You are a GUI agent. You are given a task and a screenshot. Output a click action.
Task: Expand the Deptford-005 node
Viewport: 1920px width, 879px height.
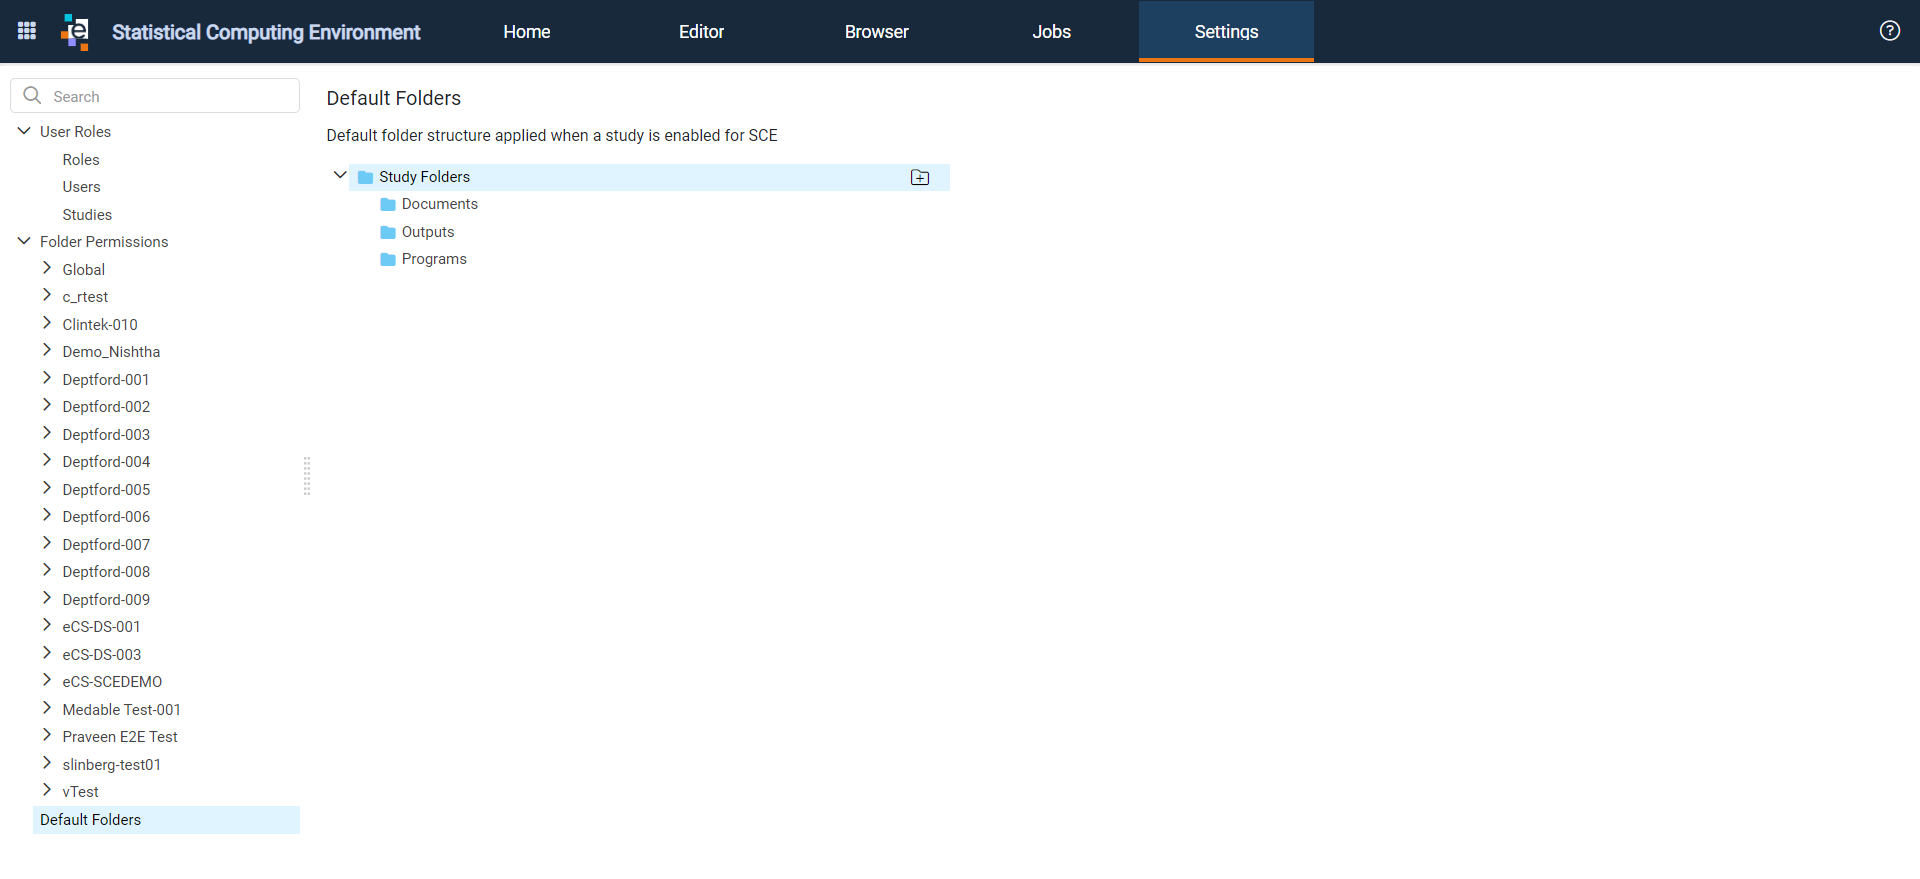coord(47,488)
